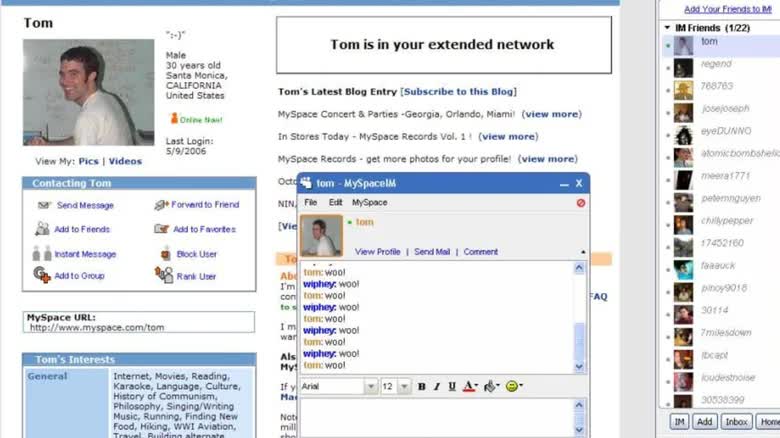This screenshot has height=438, width=780.
Task: Toggle italic text in the IM toolbar
Action: pyautogui.click(x=437, y=386)
